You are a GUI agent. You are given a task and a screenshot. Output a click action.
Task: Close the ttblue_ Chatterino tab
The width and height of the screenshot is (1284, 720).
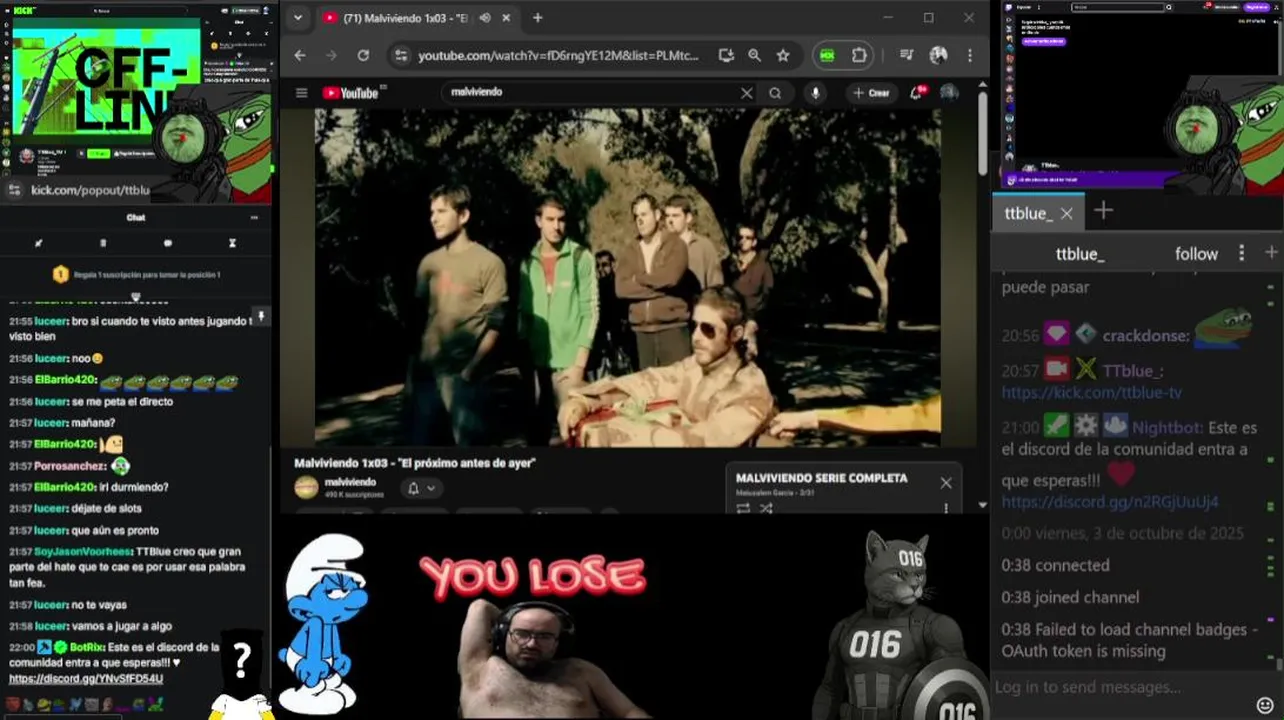pos(1066,213)
